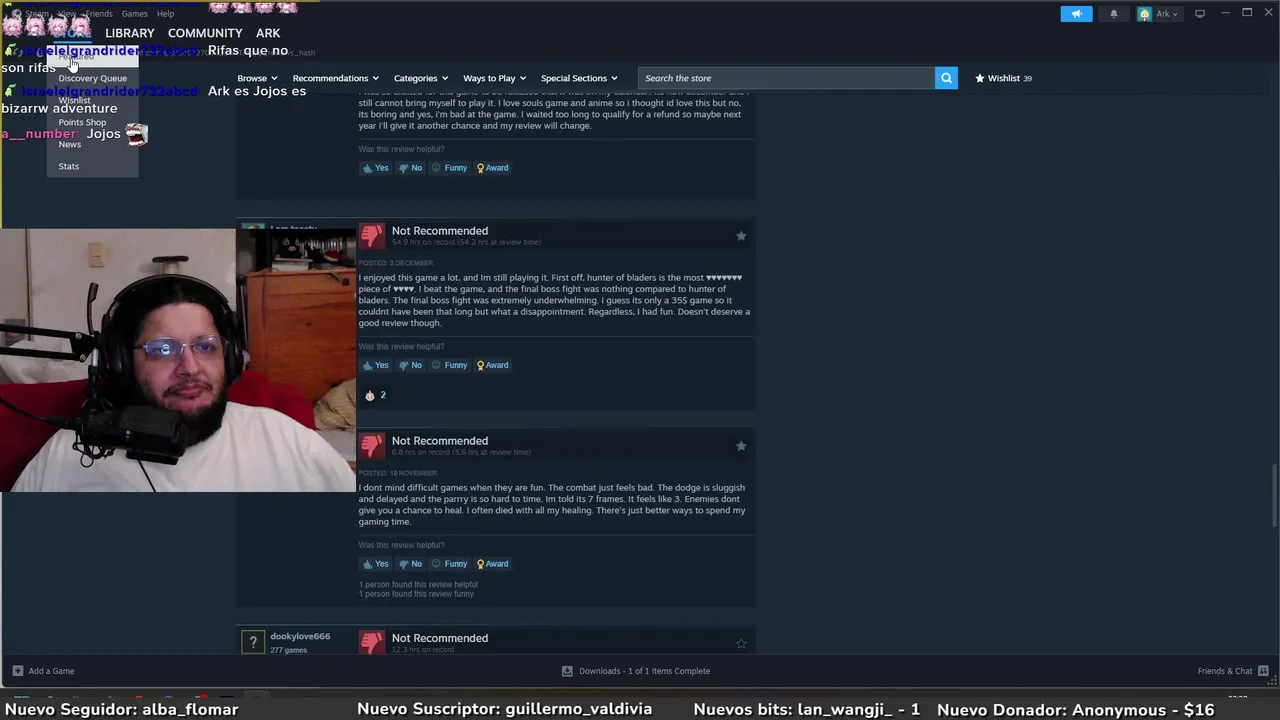
Task: Open Wishlist 39 with star icon
Action: point(1004,78)
